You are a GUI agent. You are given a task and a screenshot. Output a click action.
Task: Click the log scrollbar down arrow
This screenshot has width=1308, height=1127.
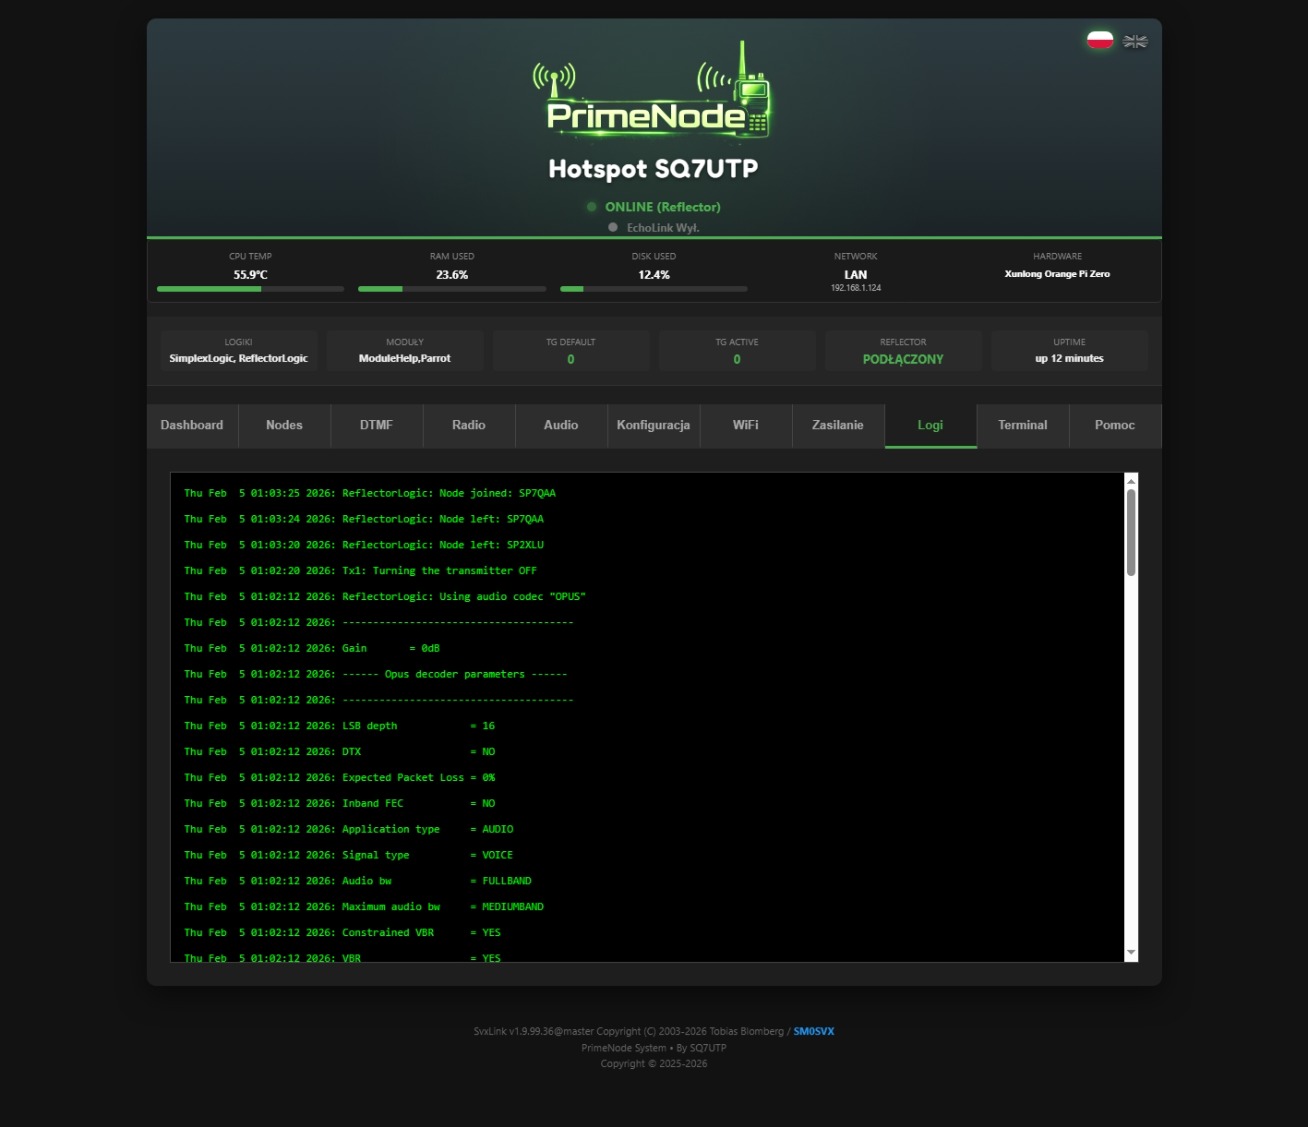click(1131, 953)
